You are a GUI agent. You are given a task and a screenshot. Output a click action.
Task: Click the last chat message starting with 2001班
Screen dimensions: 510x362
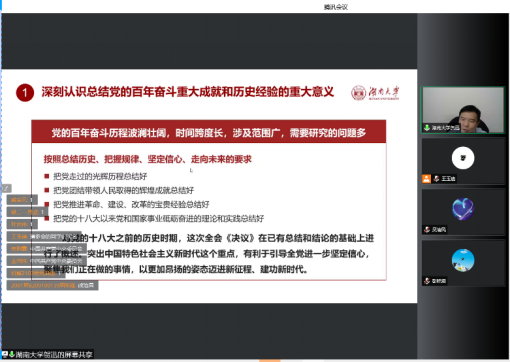(x=52, y=285)
